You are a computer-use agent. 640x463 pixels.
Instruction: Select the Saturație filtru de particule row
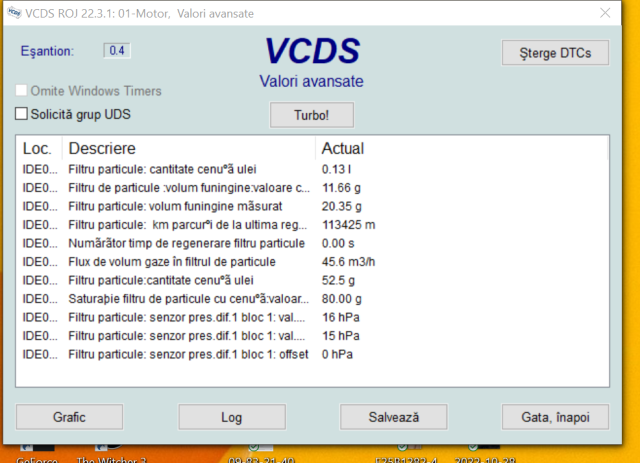point(180,299)
